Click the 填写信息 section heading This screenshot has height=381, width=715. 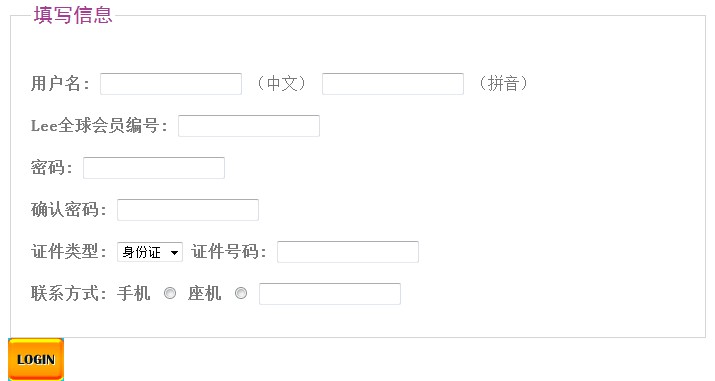tap(73, 15)
